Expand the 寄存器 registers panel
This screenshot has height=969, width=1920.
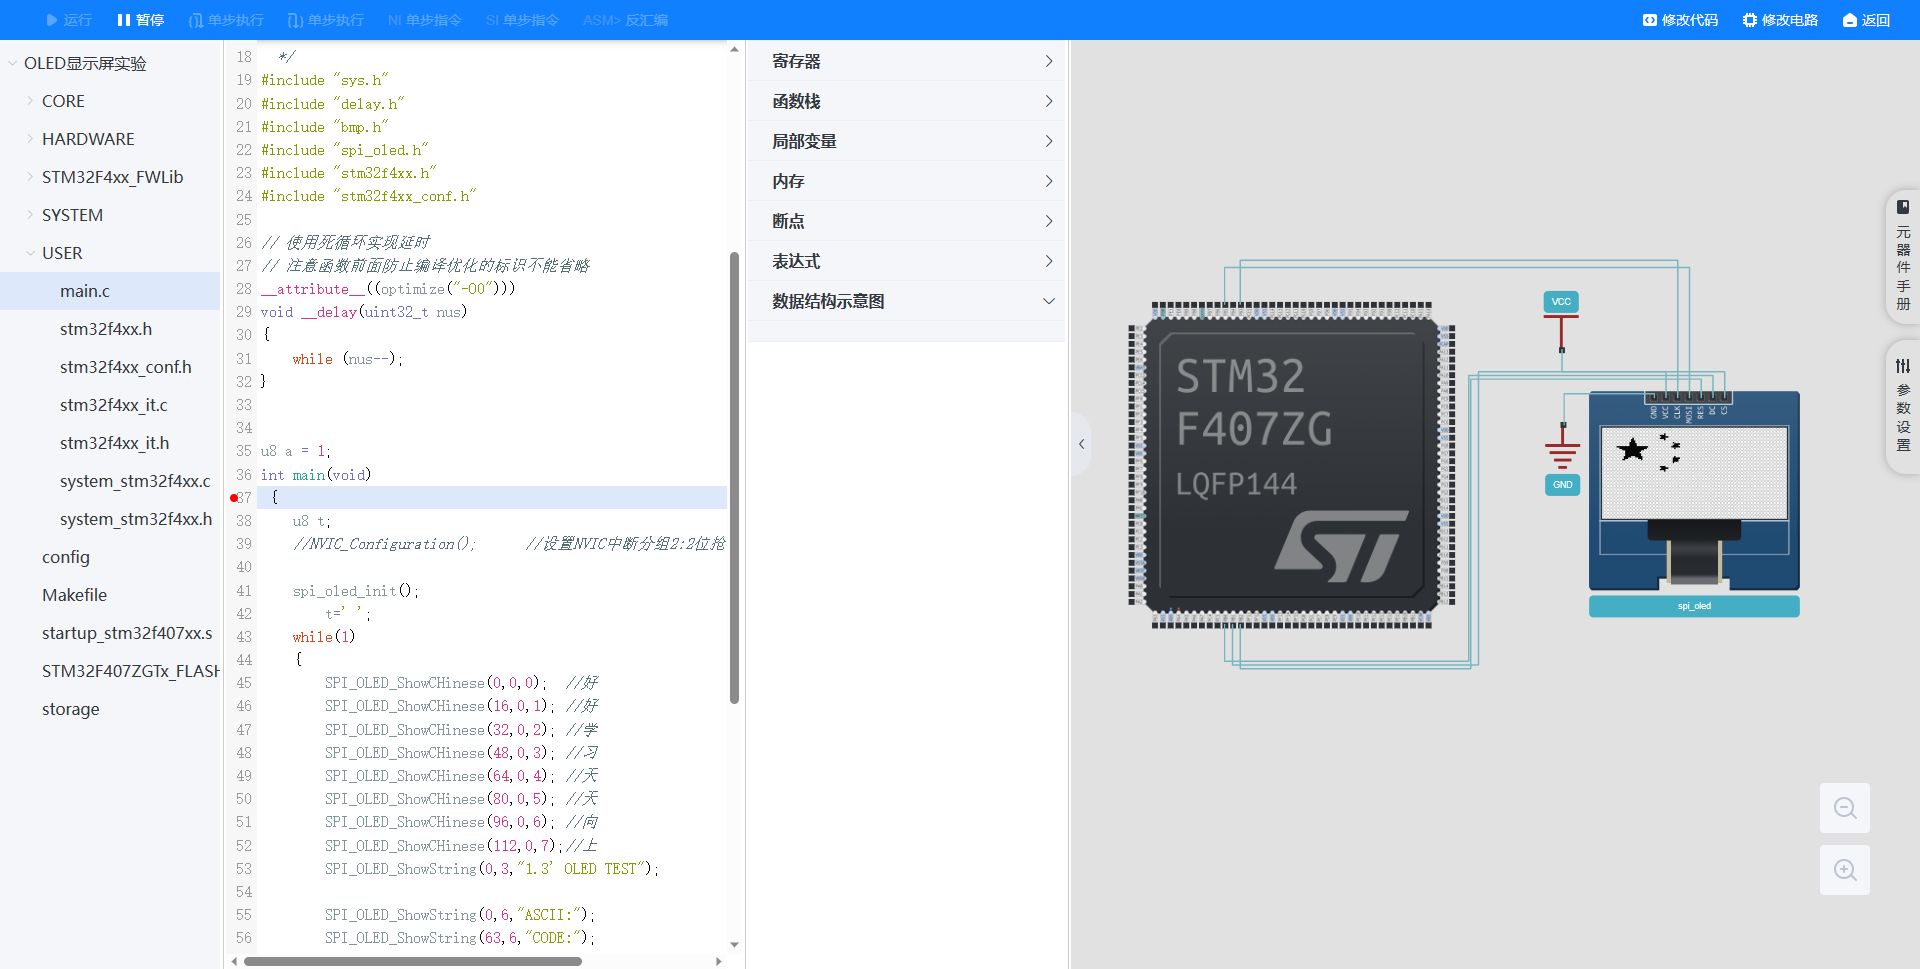907,61
